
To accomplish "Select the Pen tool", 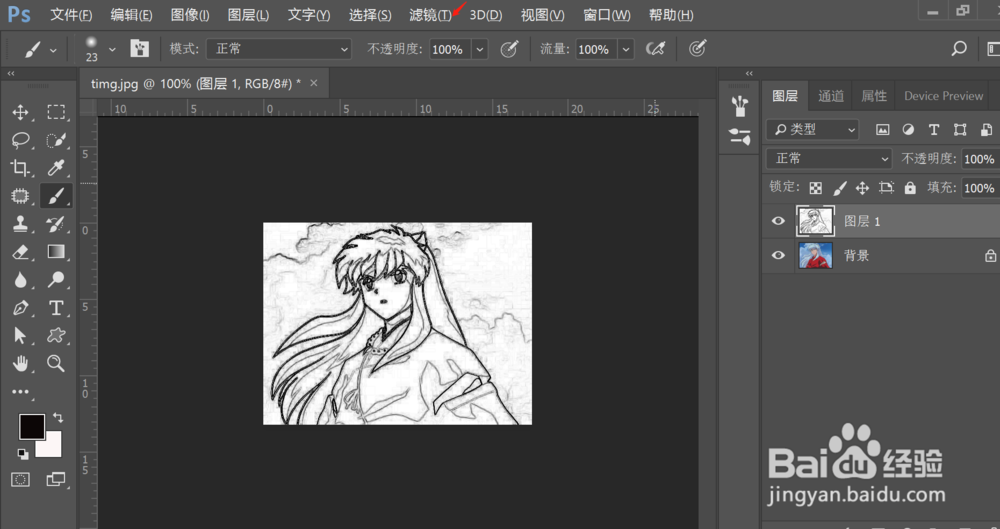I will [x=20, y=308].
